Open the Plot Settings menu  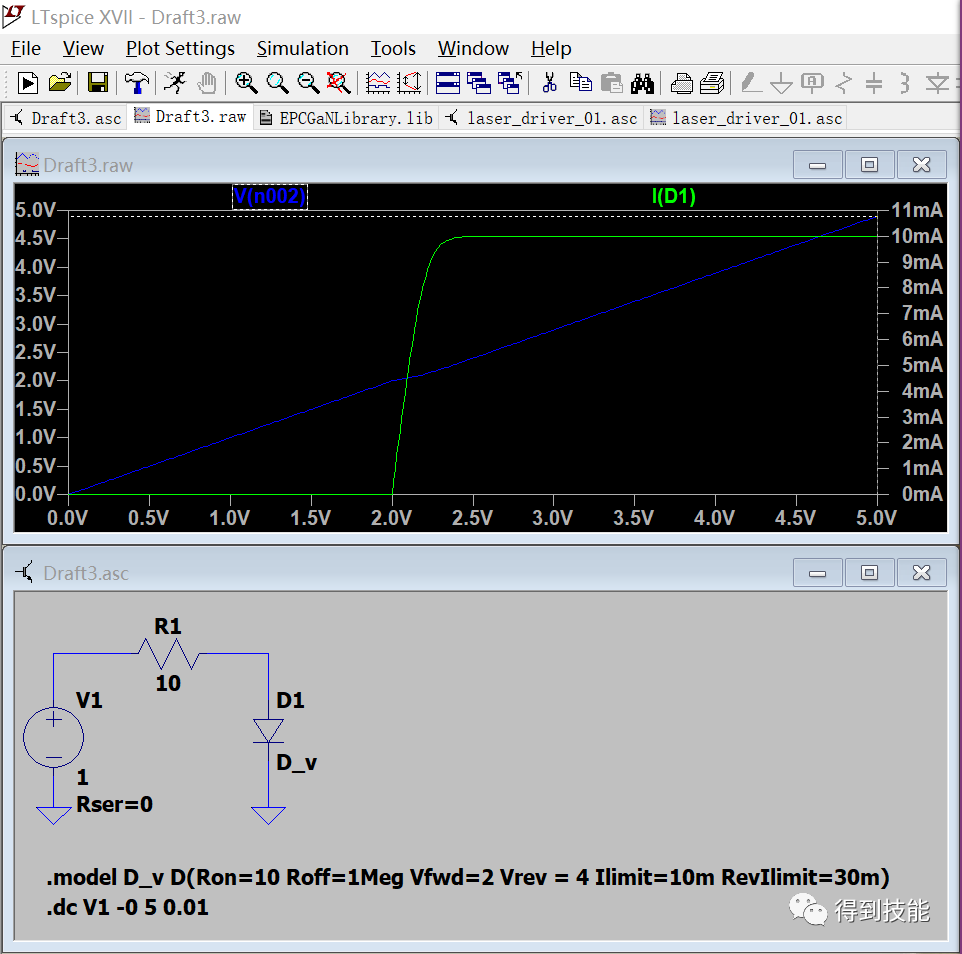(180, 48)
